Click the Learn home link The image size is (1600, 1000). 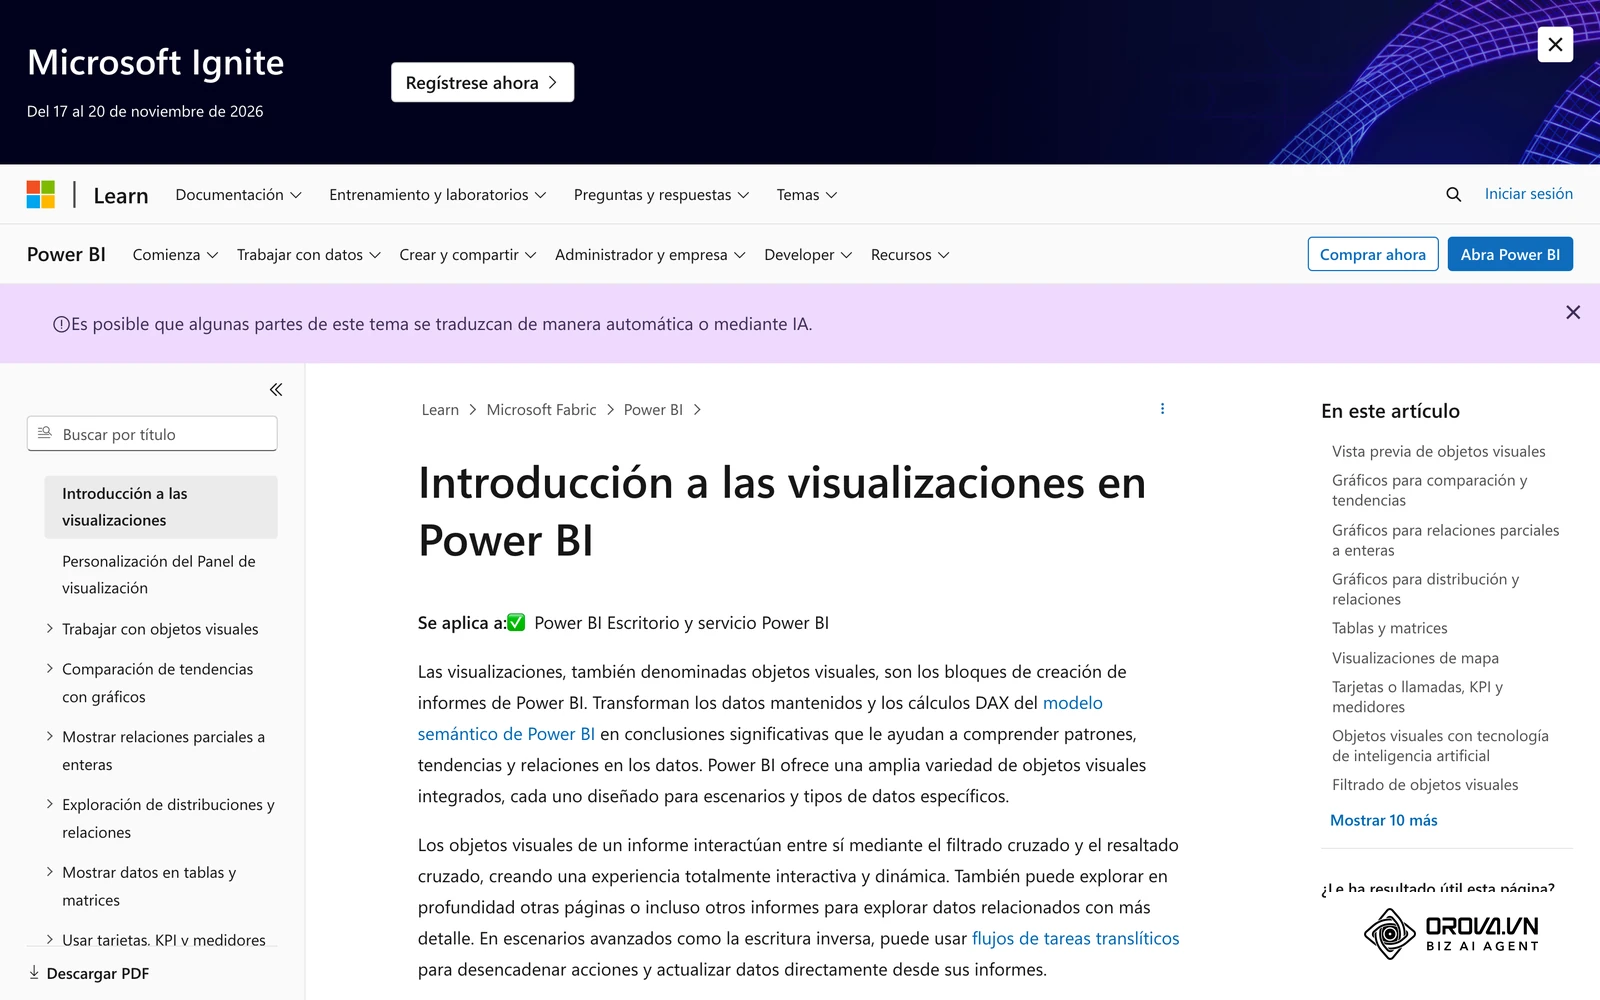[x=121, y=196]
